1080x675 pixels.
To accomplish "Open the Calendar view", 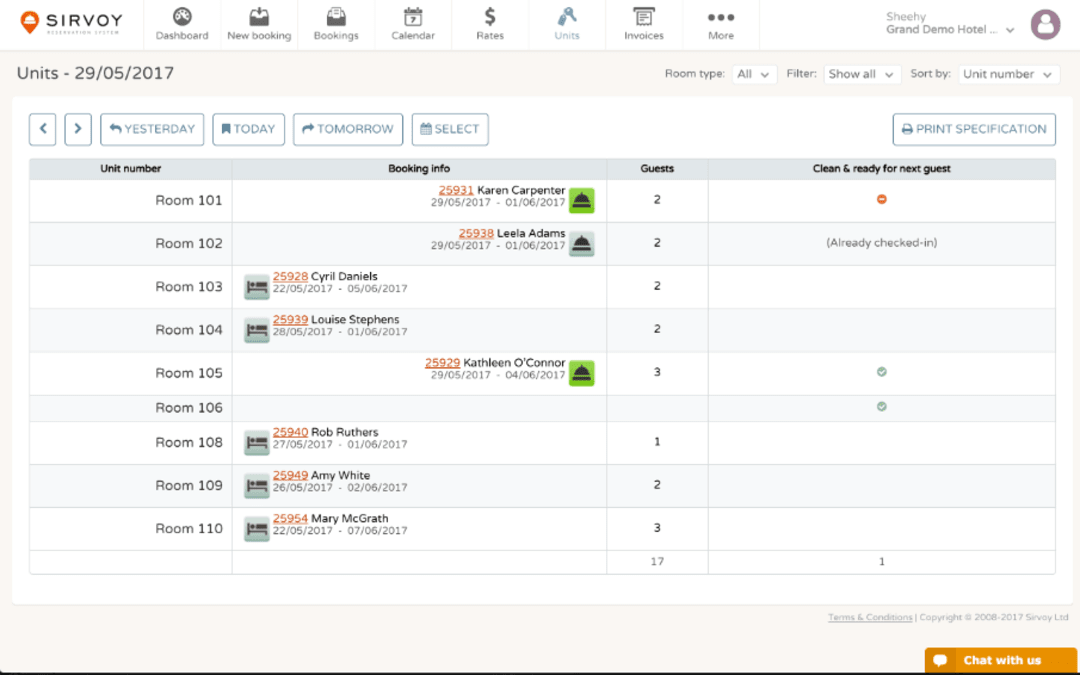I will 413,22.
